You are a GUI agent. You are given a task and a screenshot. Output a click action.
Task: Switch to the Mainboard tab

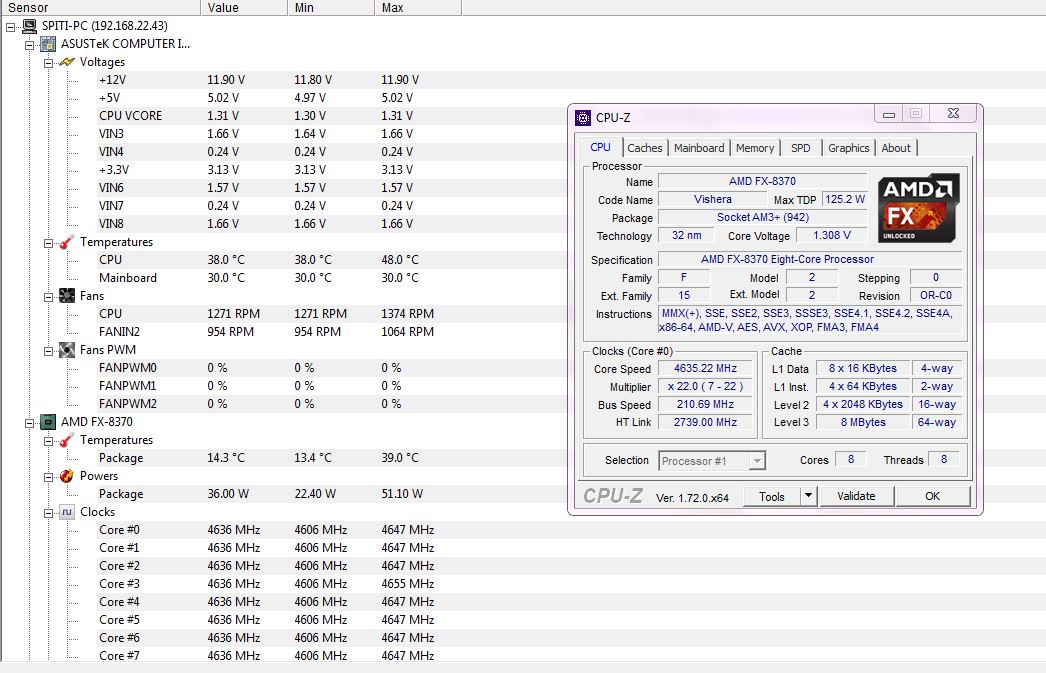click(x=698, y=148)
